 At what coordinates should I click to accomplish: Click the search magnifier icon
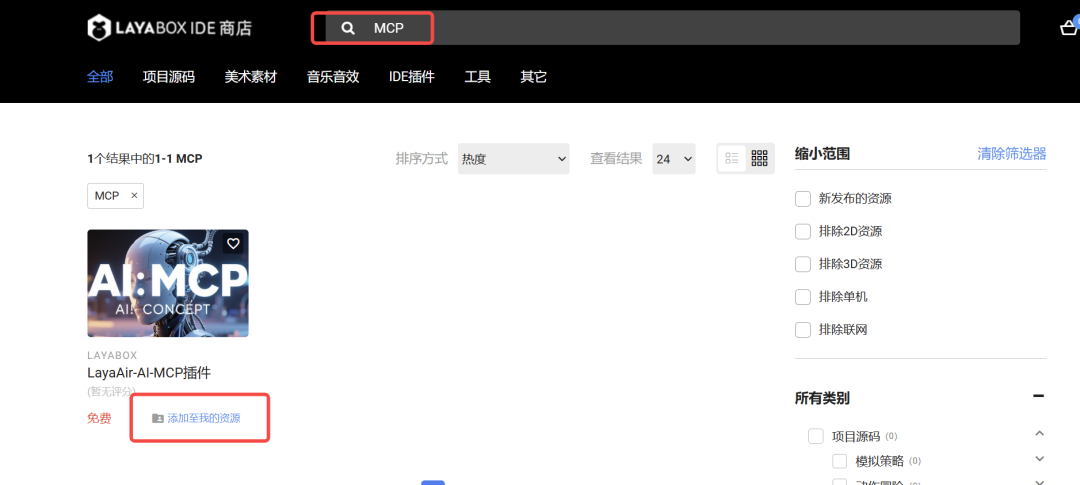coord(349,28)
